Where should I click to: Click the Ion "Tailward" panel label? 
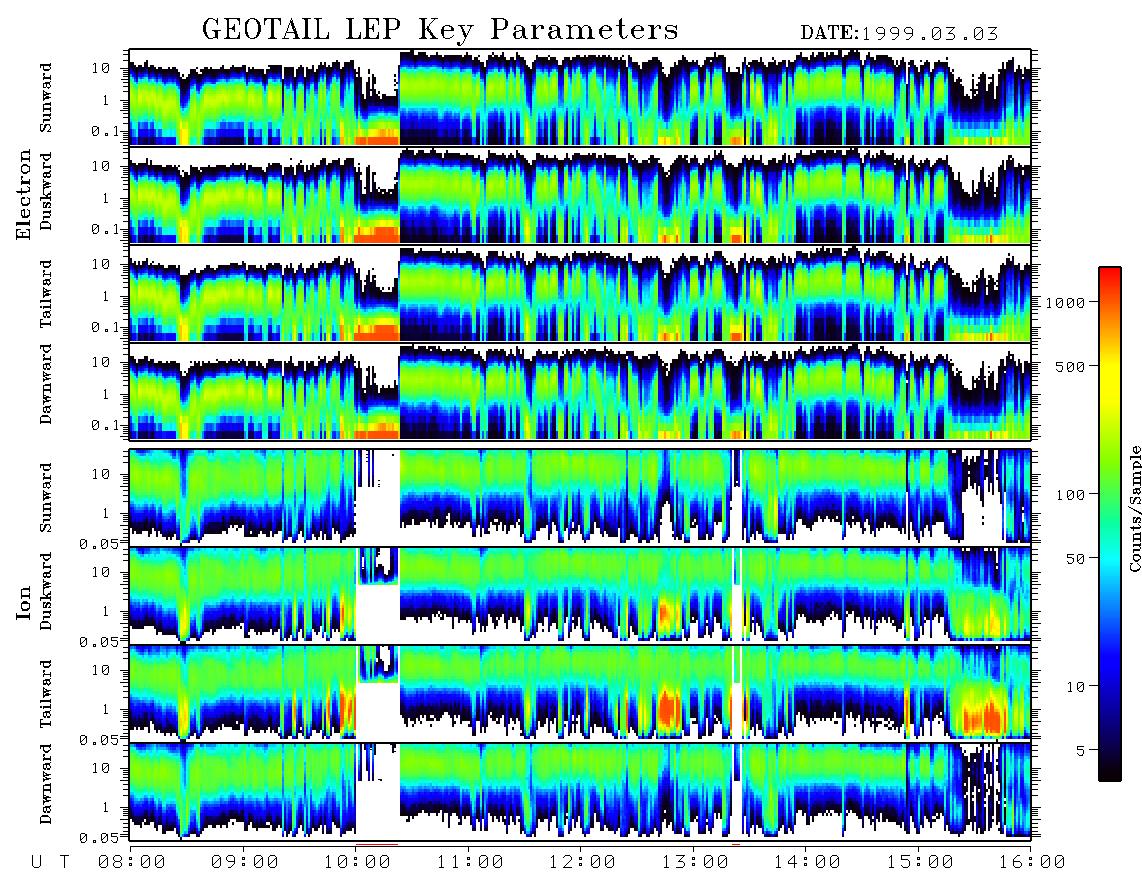[46, 694]
